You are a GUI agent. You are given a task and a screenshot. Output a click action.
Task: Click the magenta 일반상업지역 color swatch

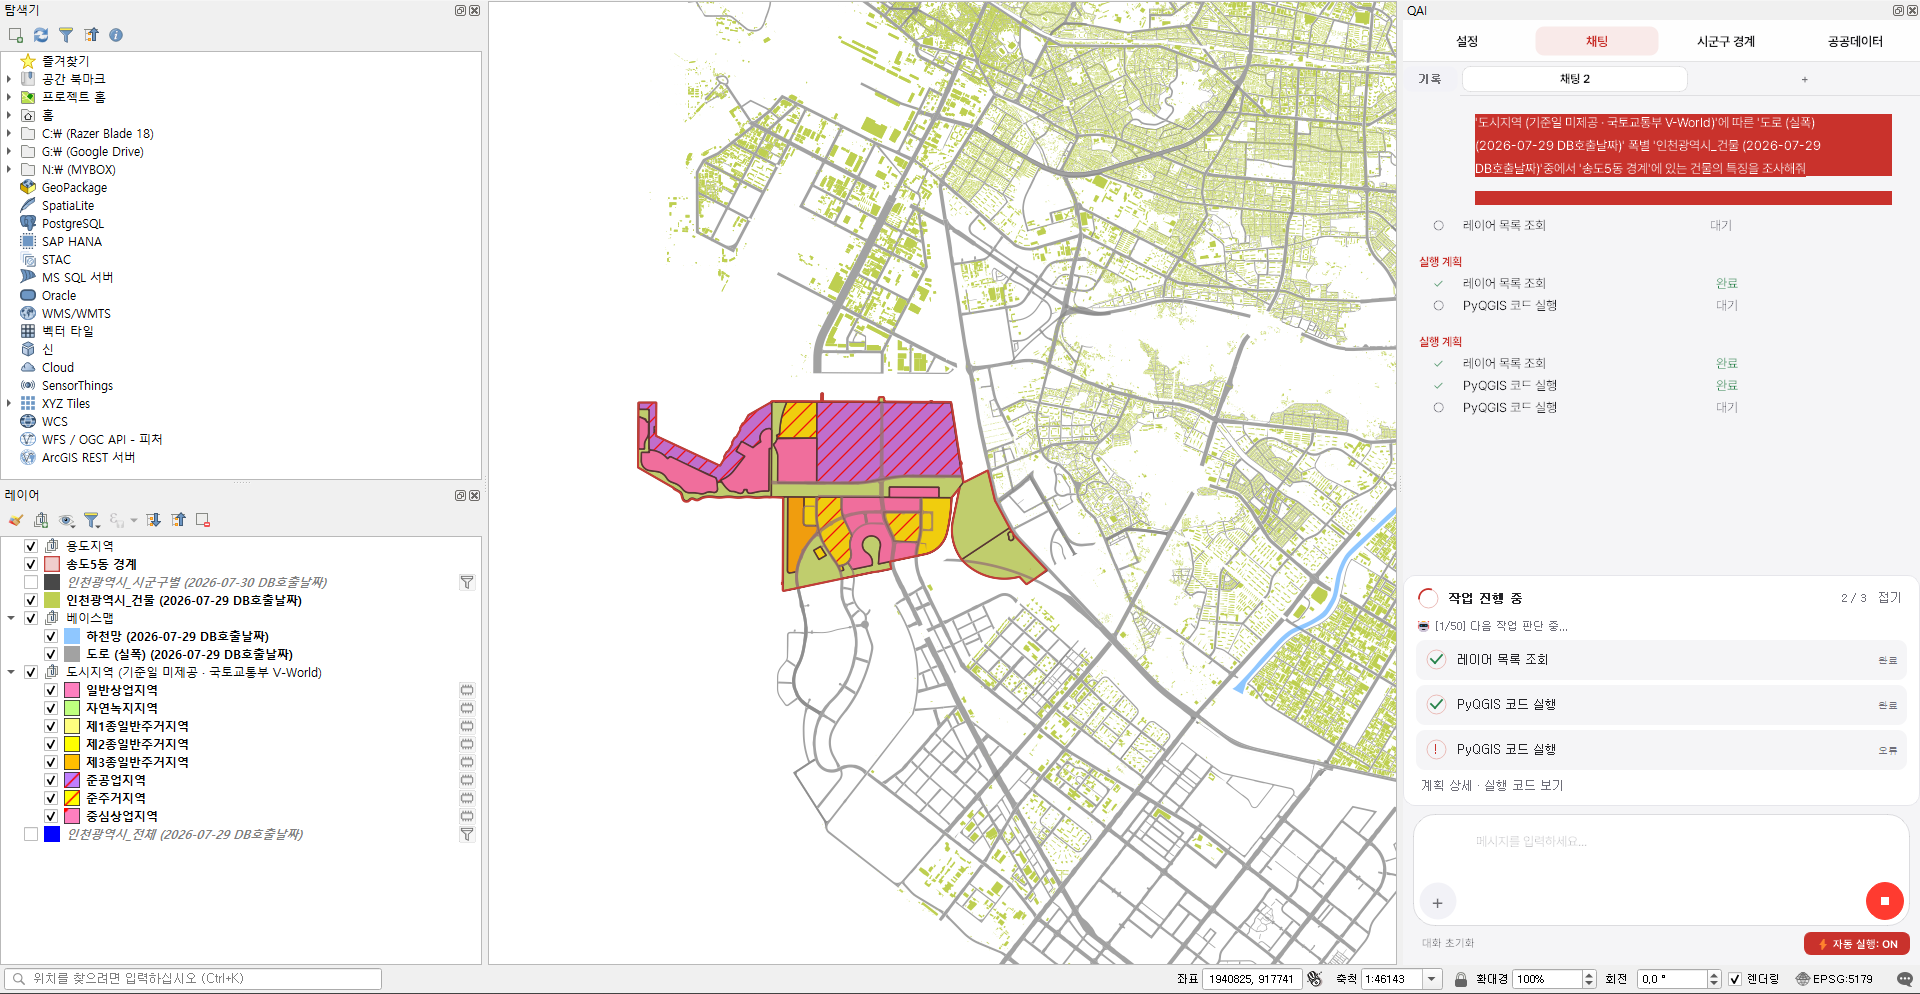[x=72, y=690]
